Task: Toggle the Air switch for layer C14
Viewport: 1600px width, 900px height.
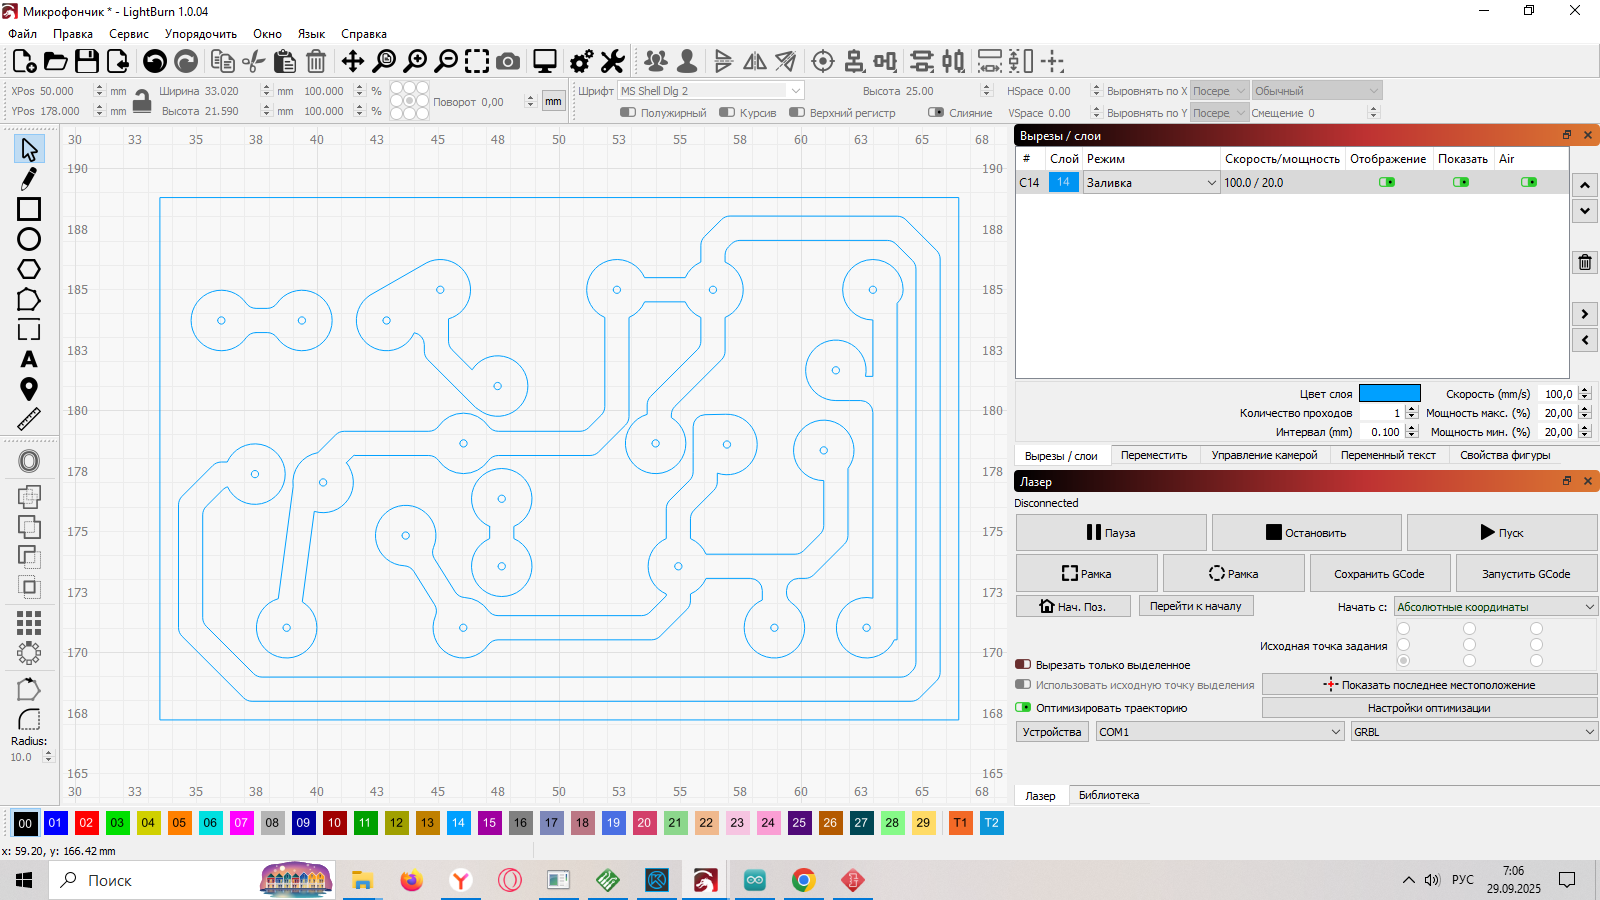Action: tap(1528, 183)
